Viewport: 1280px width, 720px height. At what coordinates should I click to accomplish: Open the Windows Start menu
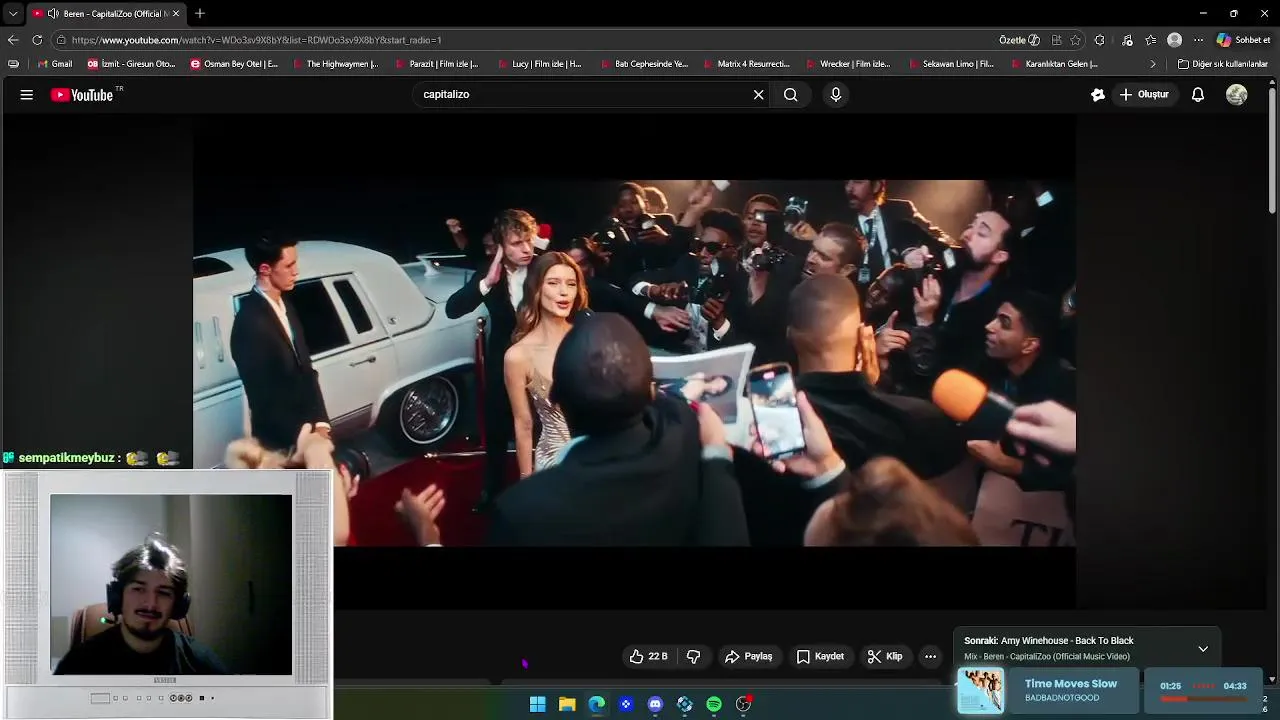coord(537,704)
